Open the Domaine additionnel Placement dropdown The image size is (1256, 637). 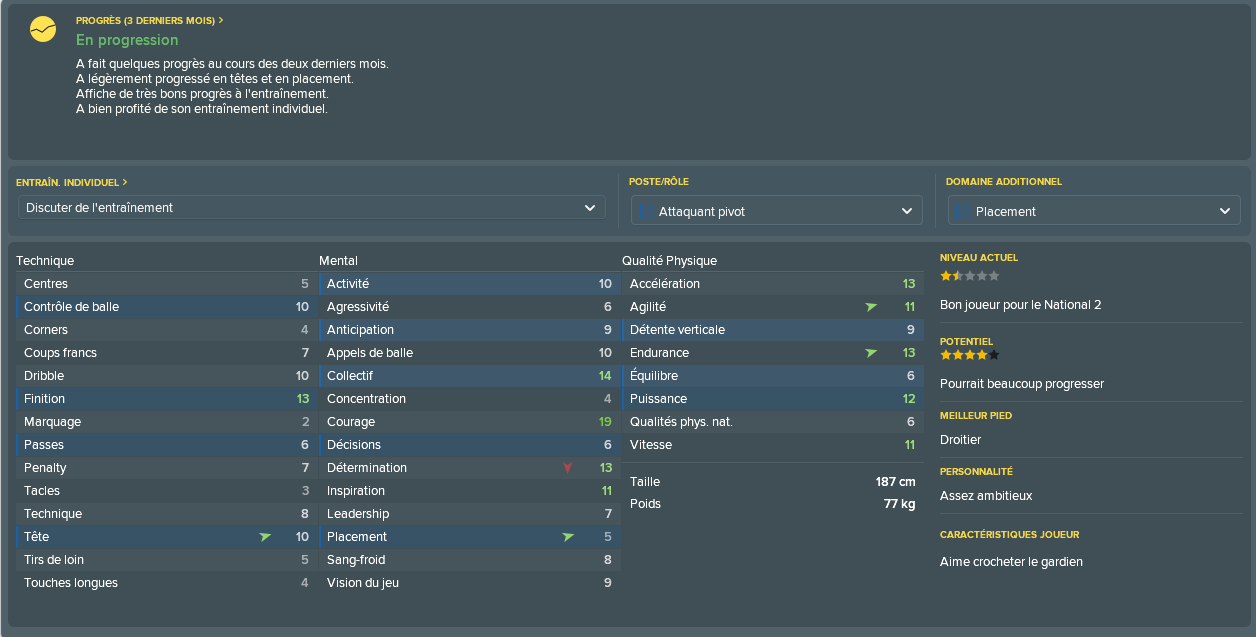point(1094,211)
